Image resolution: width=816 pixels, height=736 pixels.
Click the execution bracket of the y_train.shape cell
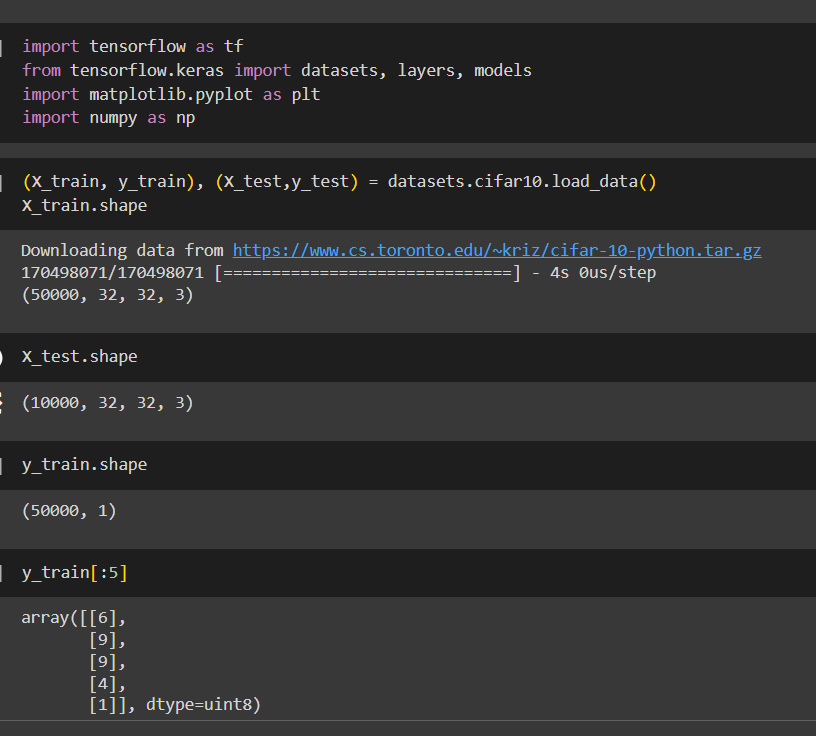click(x=2, y=465)
